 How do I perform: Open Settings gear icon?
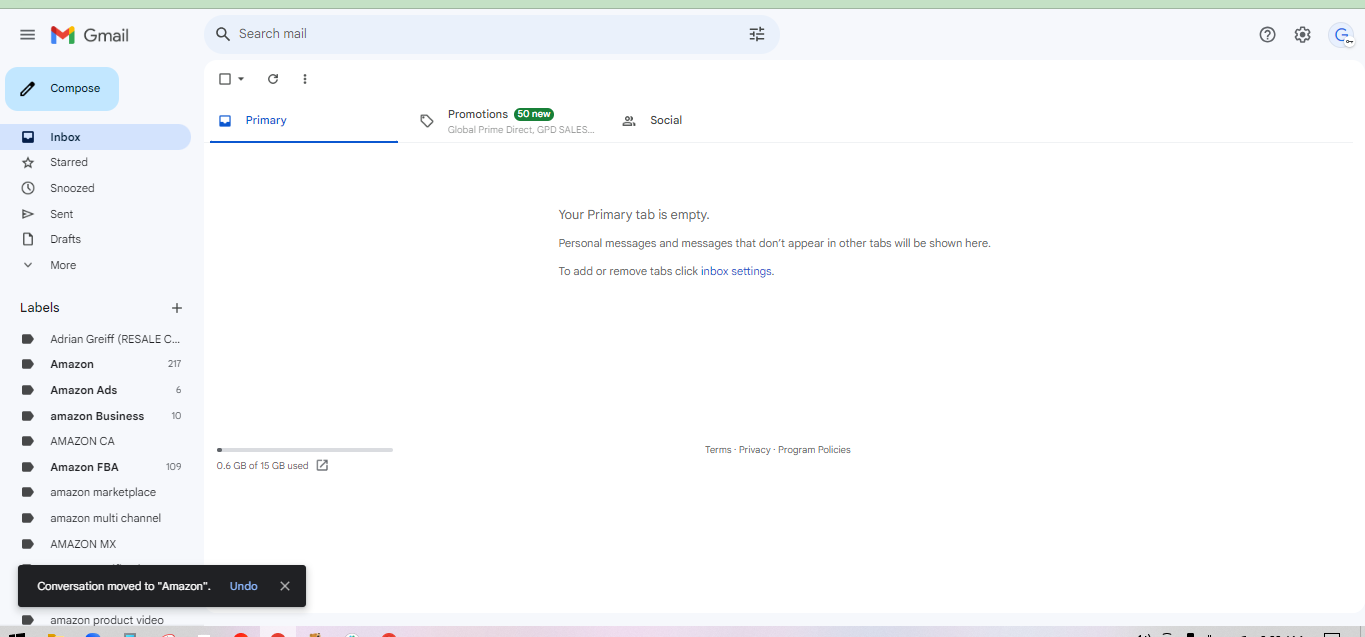pyautogui.click(x=1302, y=35)
